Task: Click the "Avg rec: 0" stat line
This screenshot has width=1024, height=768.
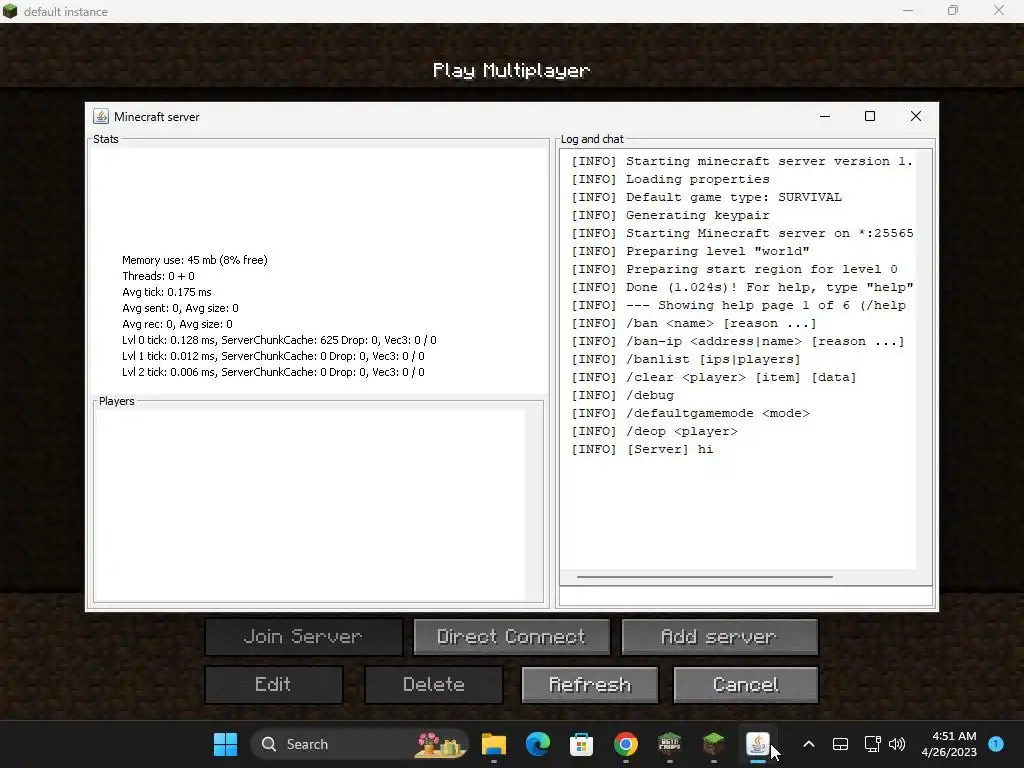Action: pyautogui.click(x=177, y=324)
